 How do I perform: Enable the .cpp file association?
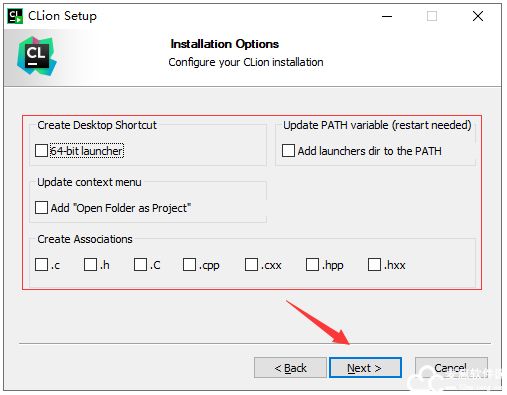click(x=189, y=265)
